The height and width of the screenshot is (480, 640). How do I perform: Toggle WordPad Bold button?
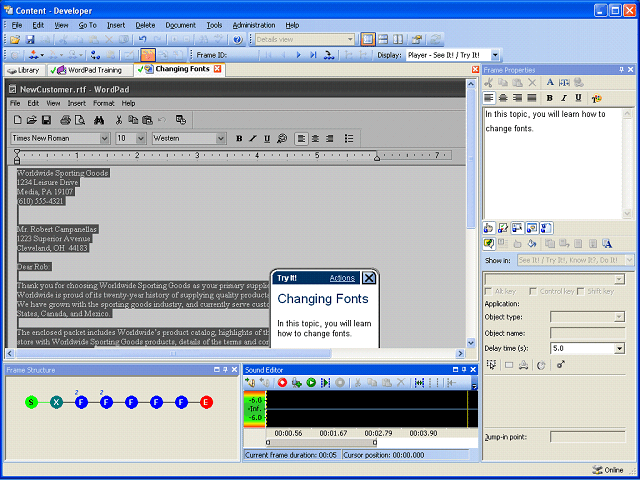[x=239, y=138]
